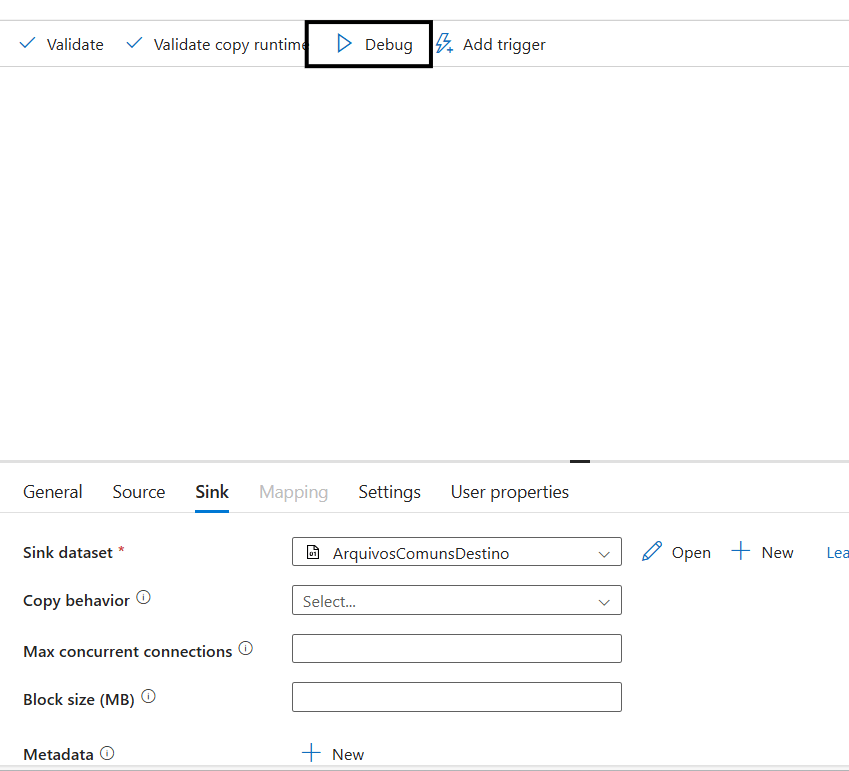The height and width of the screenshot is (771, 849).
Task: Click the Validate checkmark icon
Action: tap(28, 44)
